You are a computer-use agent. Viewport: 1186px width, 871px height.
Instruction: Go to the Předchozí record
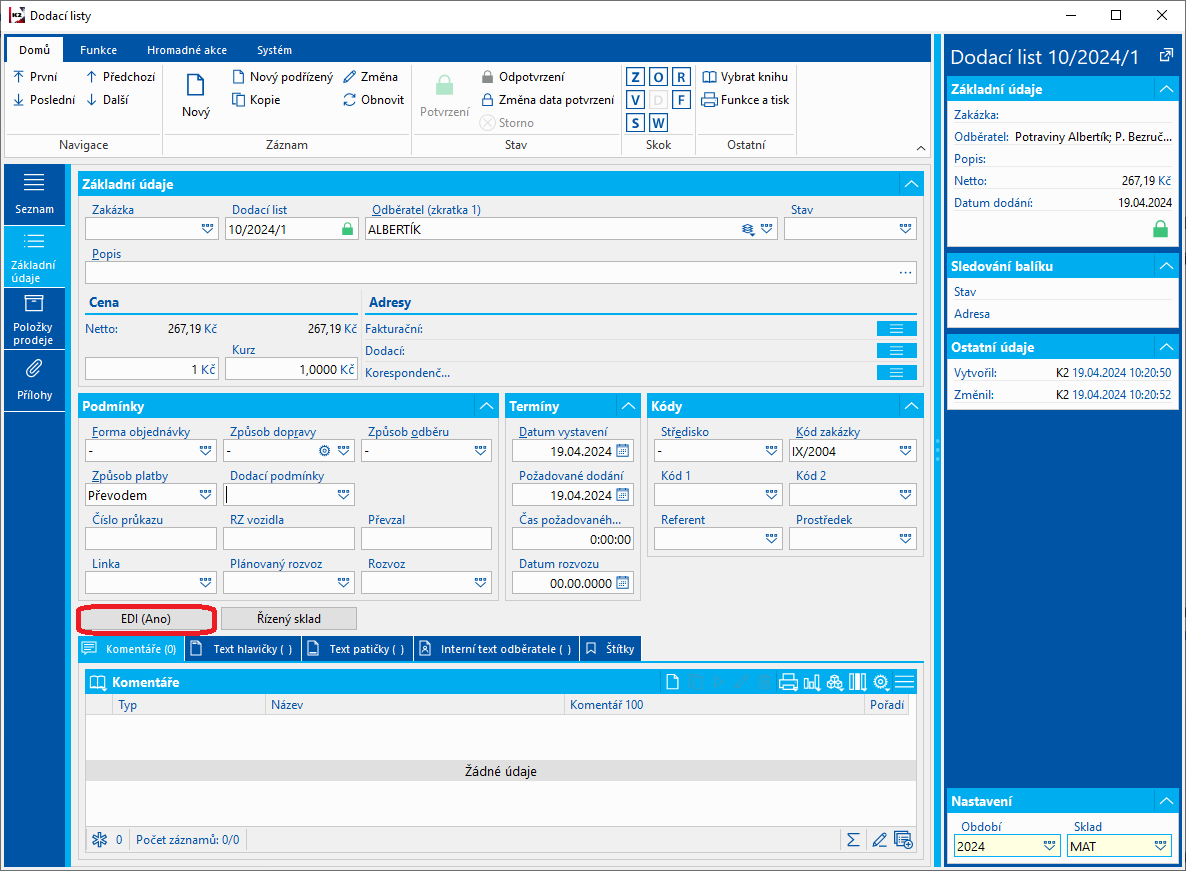click(120, 76)
